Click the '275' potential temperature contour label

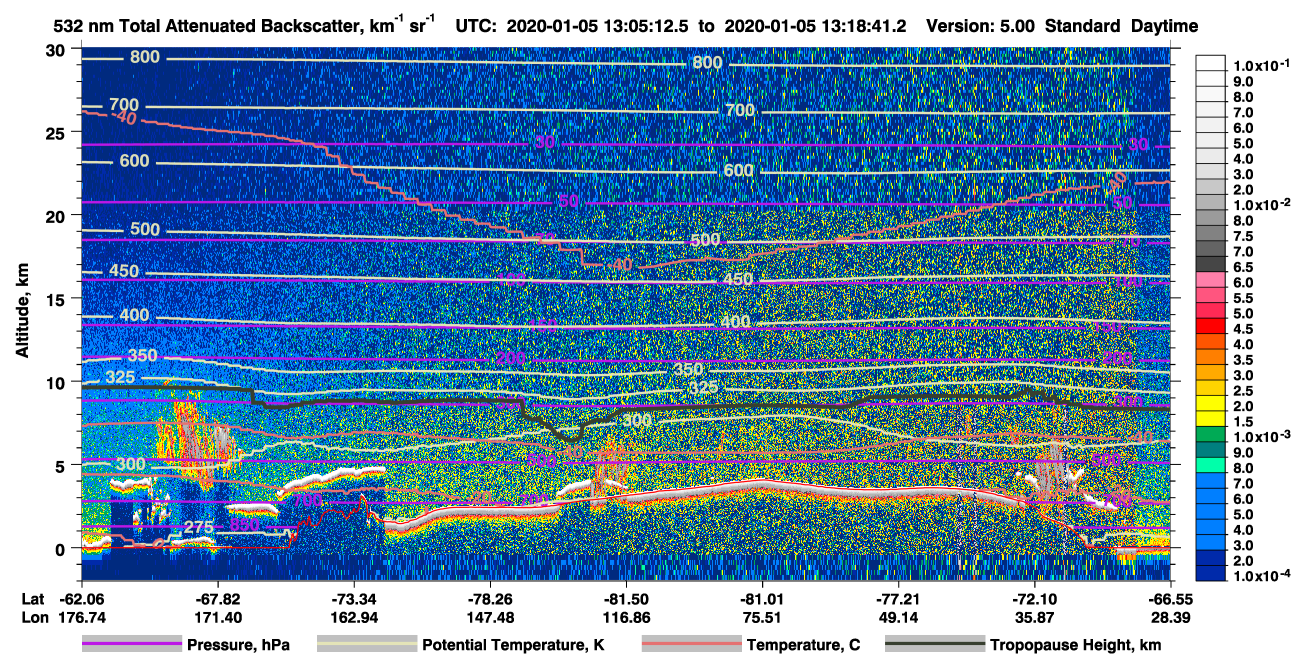[200, 528]
